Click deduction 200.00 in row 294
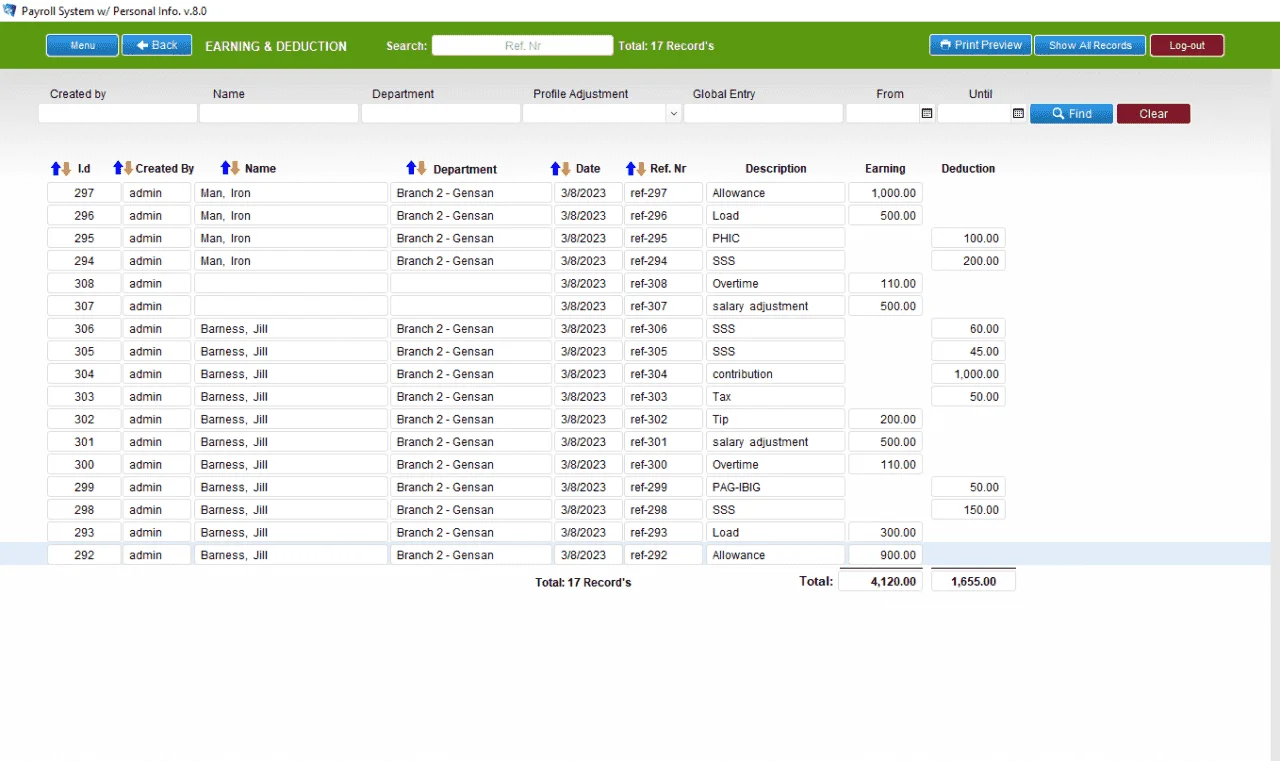This screenshot has height=761, width=1280. pyautogui.click(x=968, y=261)
